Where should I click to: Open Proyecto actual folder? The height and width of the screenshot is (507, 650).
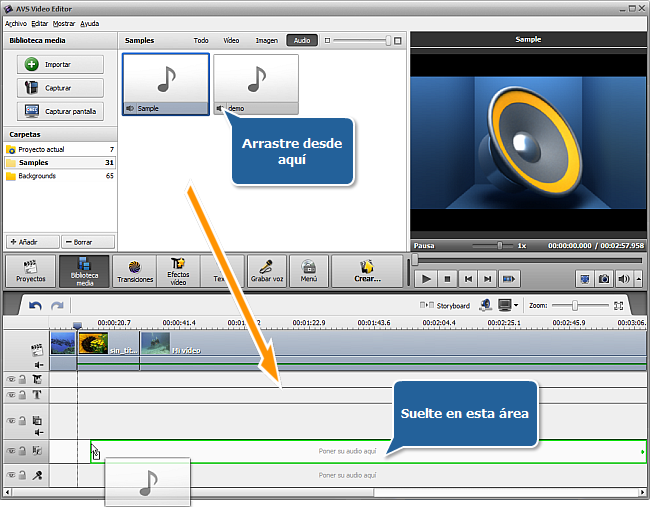pos(60,149)
